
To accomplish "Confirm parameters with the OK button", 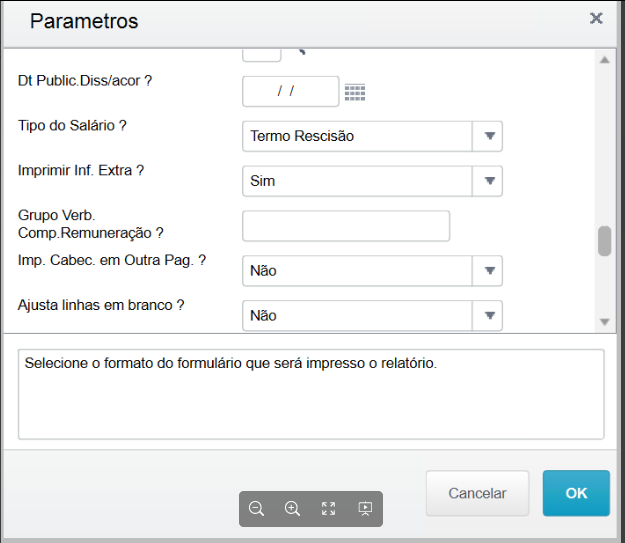I will (x=576, y=493).
